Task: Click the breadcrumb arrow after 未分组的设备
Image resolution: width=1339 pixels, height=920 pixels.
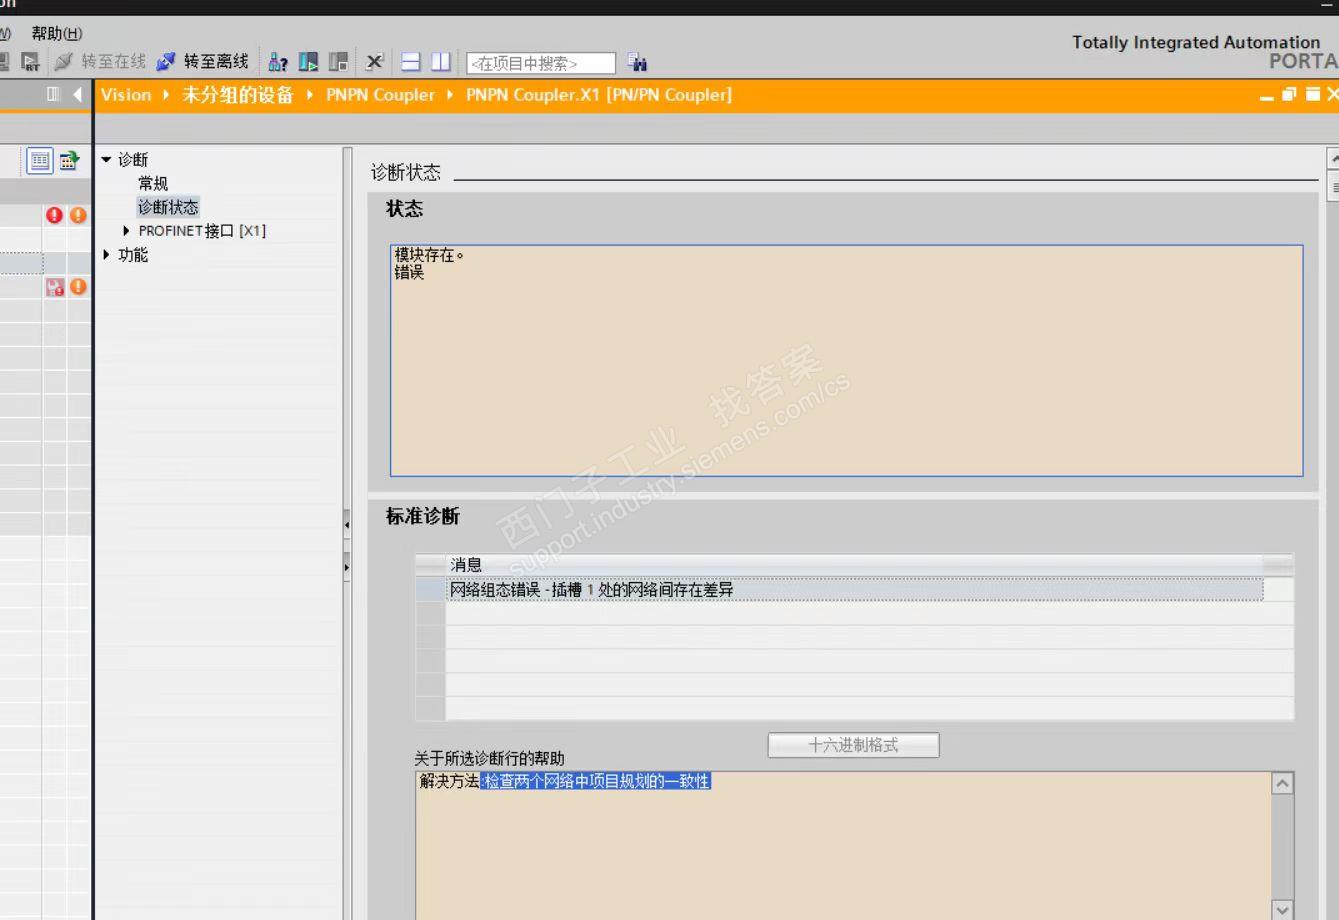Action: tap(310, 95)
